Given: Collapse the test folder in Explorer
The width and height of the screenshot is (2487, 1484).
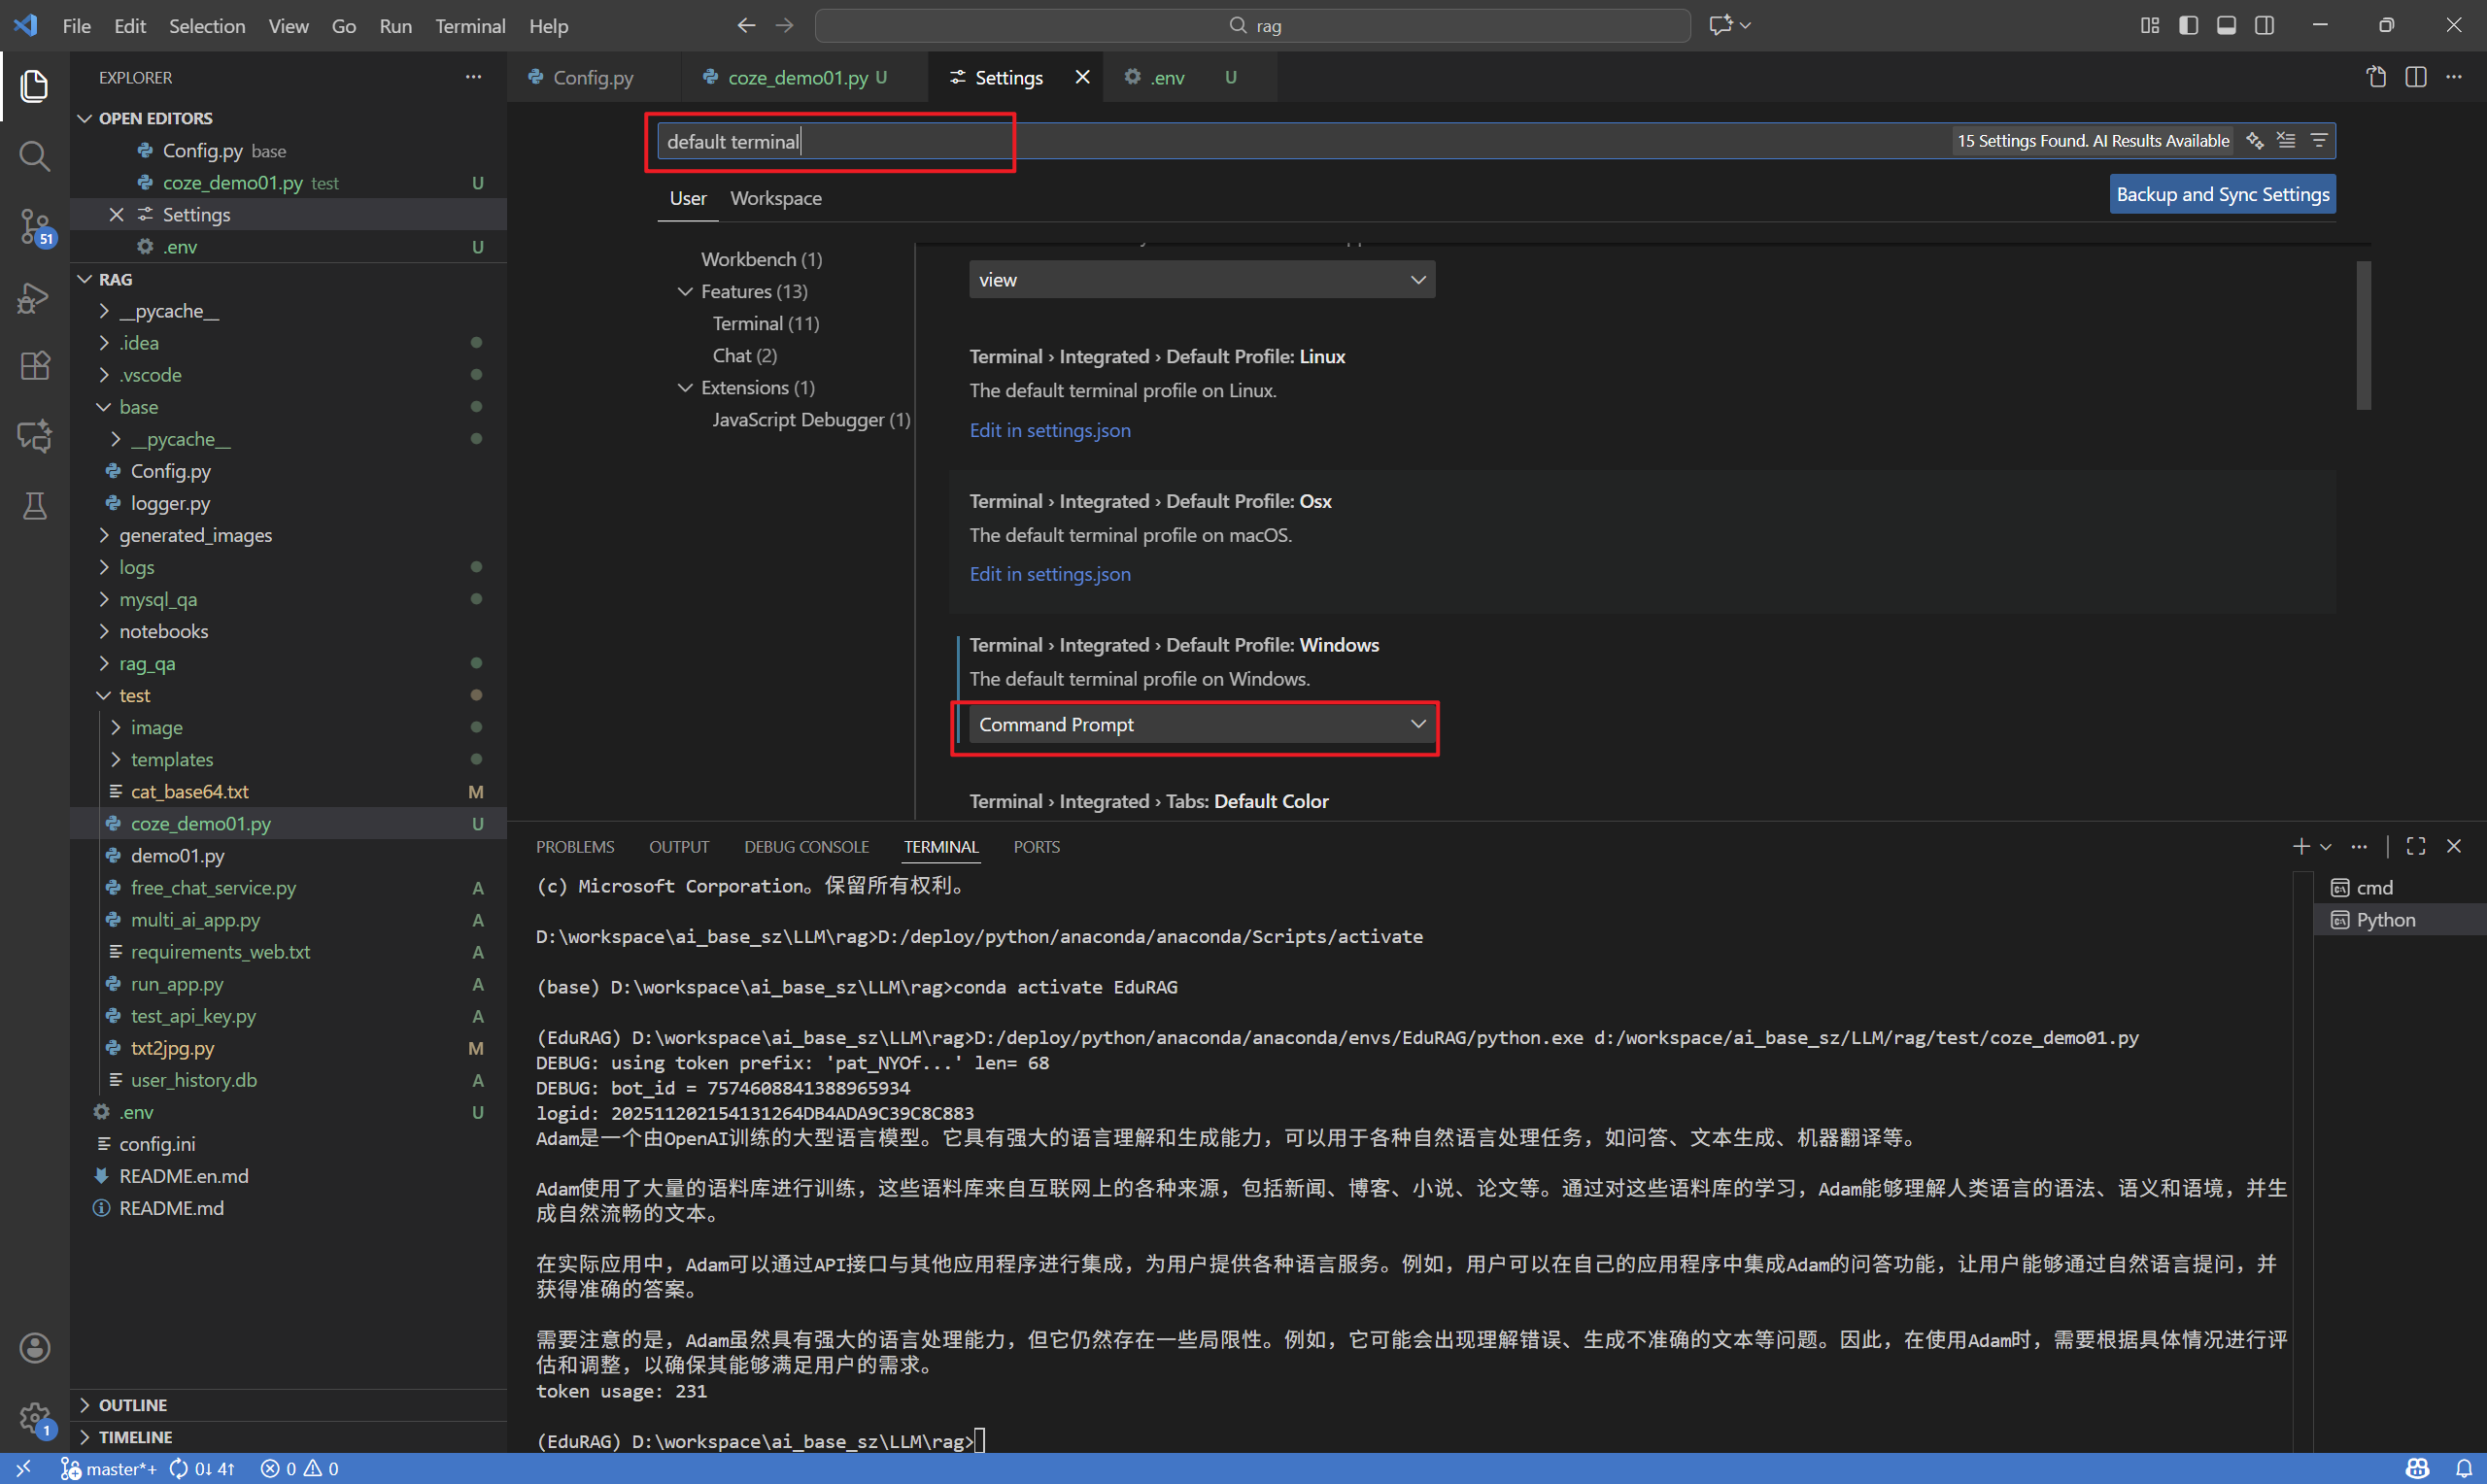Looking at the screenshot, I should (104, 695).
